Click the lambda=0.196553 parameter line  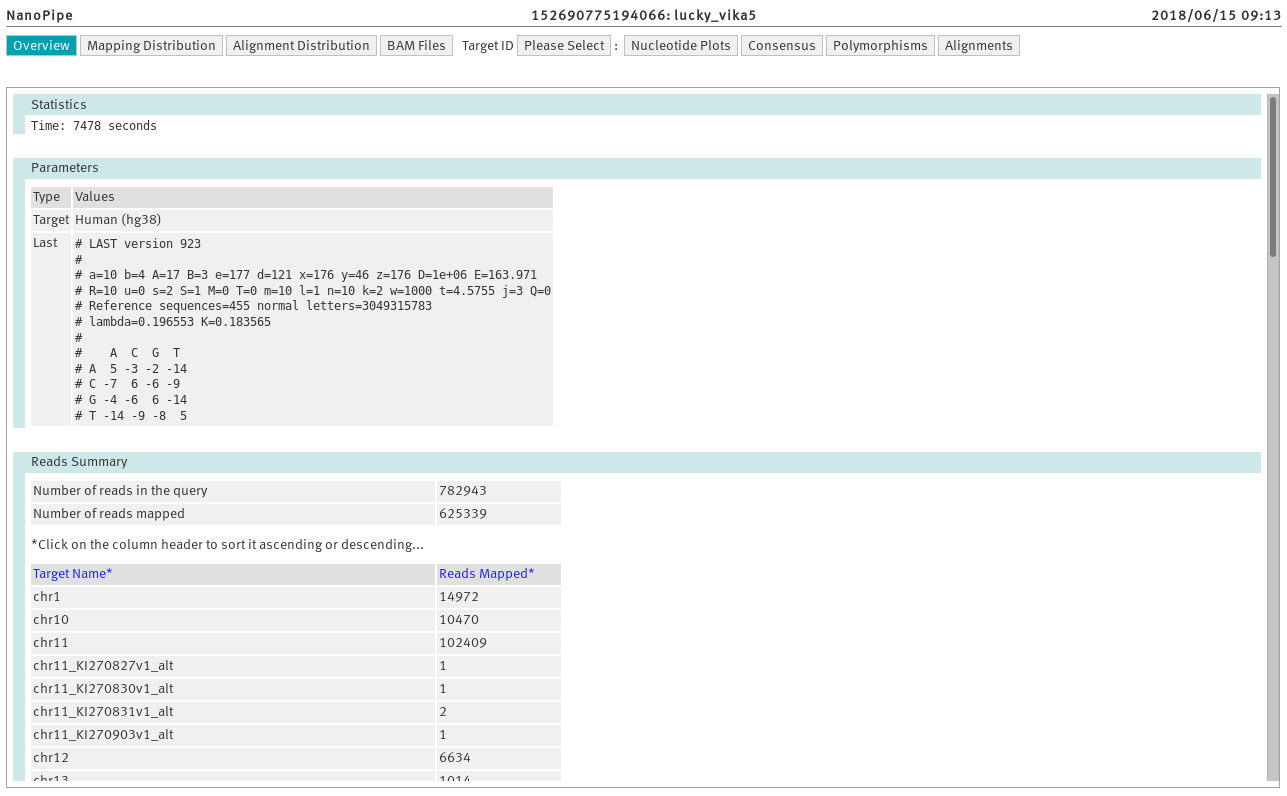pos(173,322)
